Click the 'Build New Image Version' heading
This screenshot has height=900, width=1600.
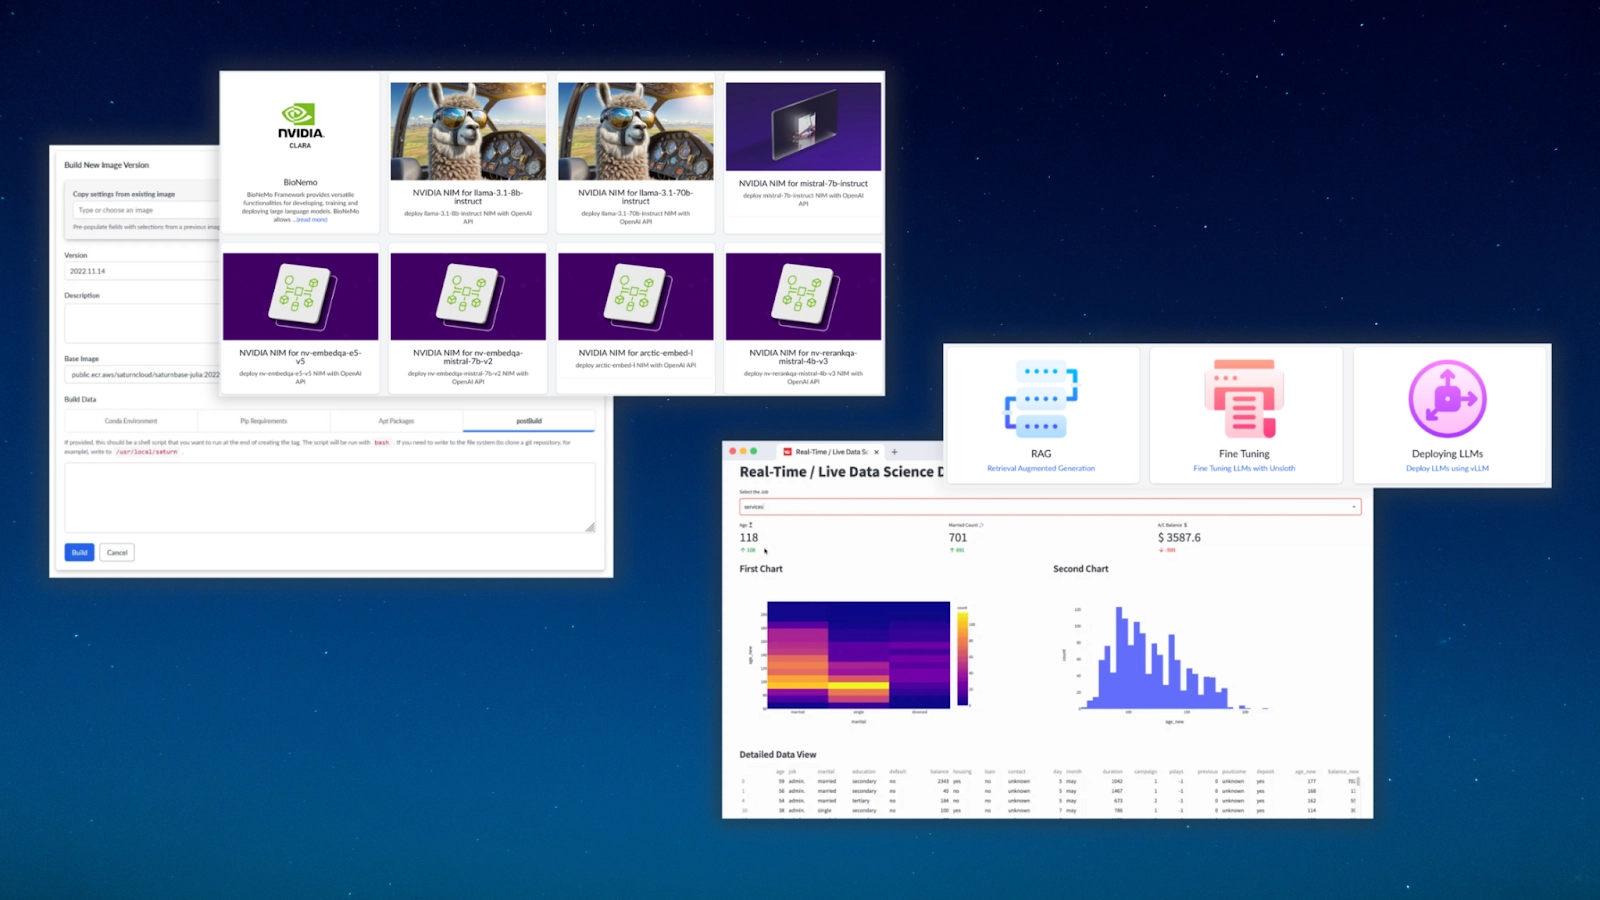pos(107,165)
